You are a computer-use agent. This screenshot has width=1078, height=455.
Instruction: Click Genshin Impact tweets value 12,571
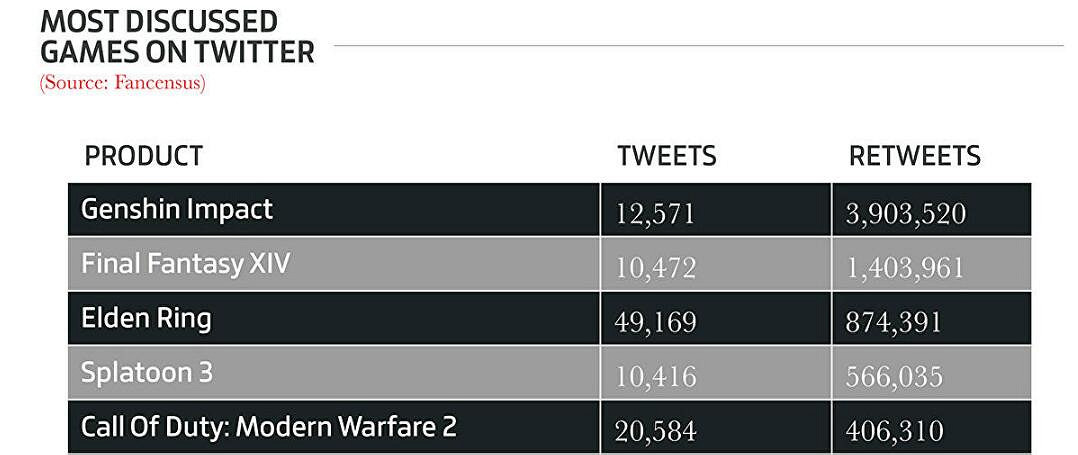pyautogui.click(x=656, y=214)
